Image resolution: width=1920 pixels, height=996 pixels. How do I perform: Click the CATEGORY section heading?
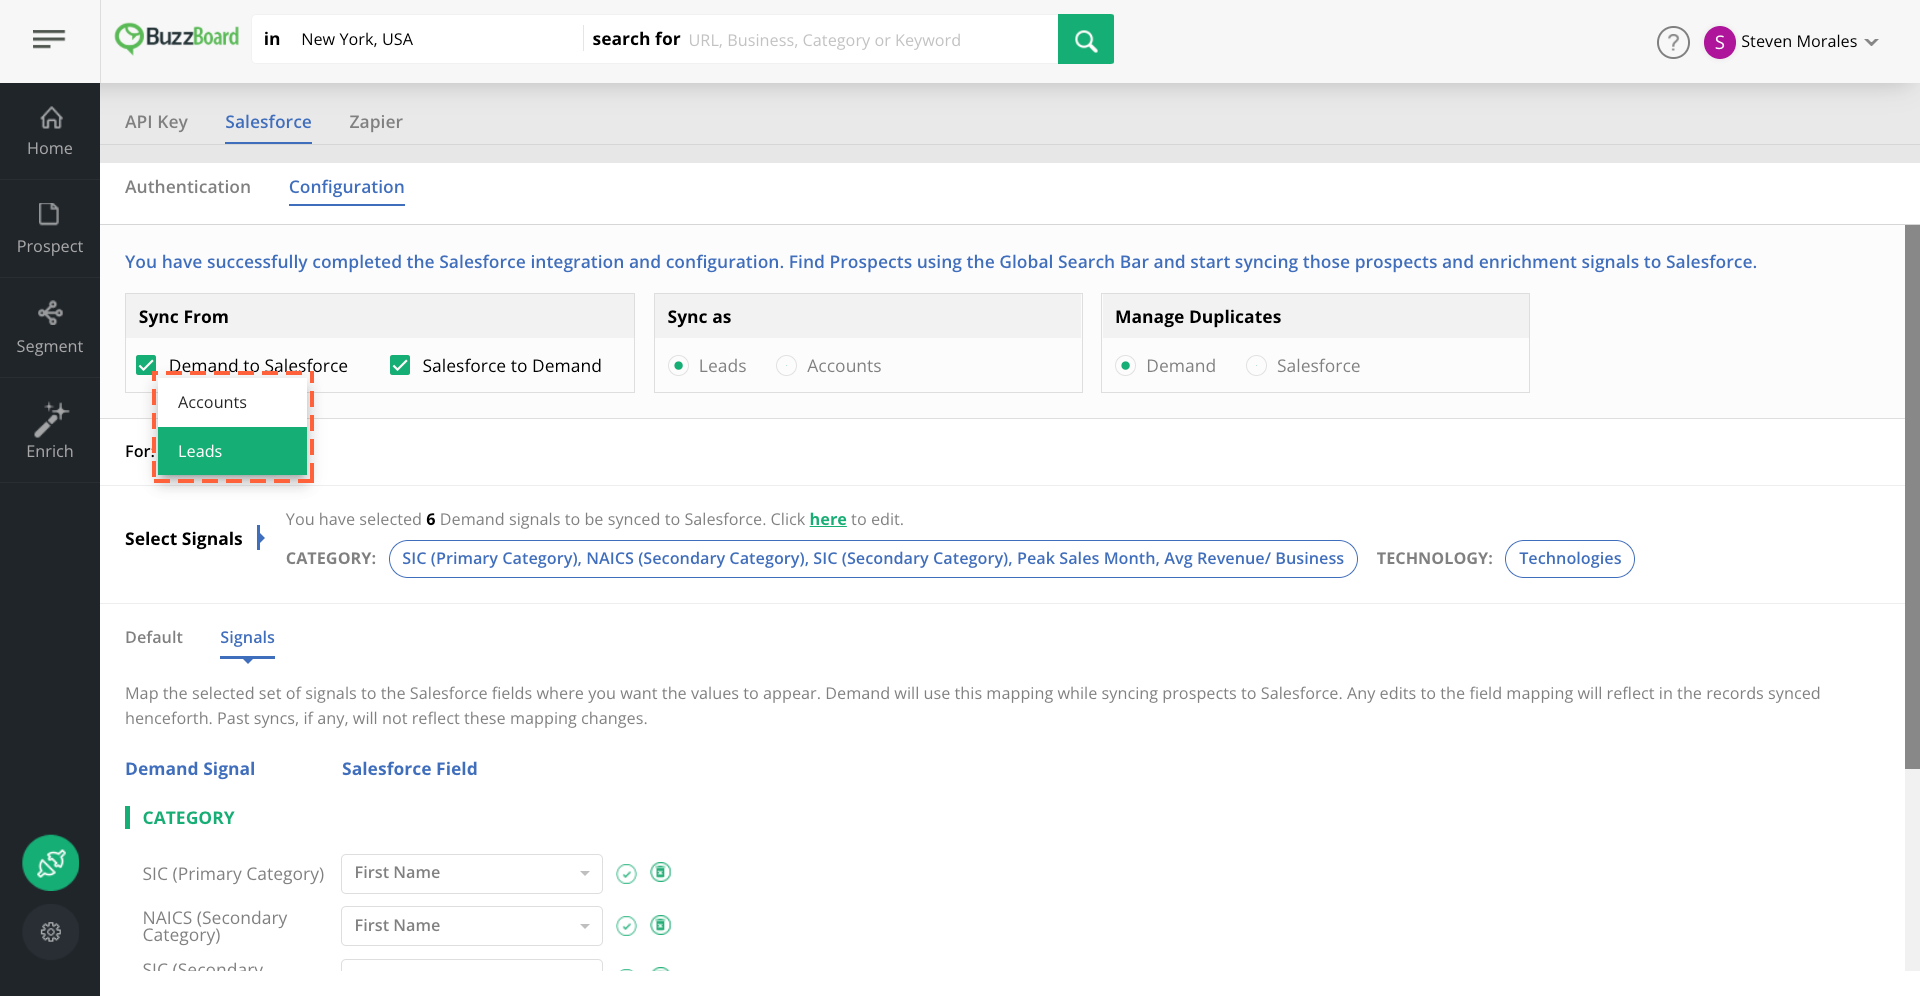[x=189, y=818]
